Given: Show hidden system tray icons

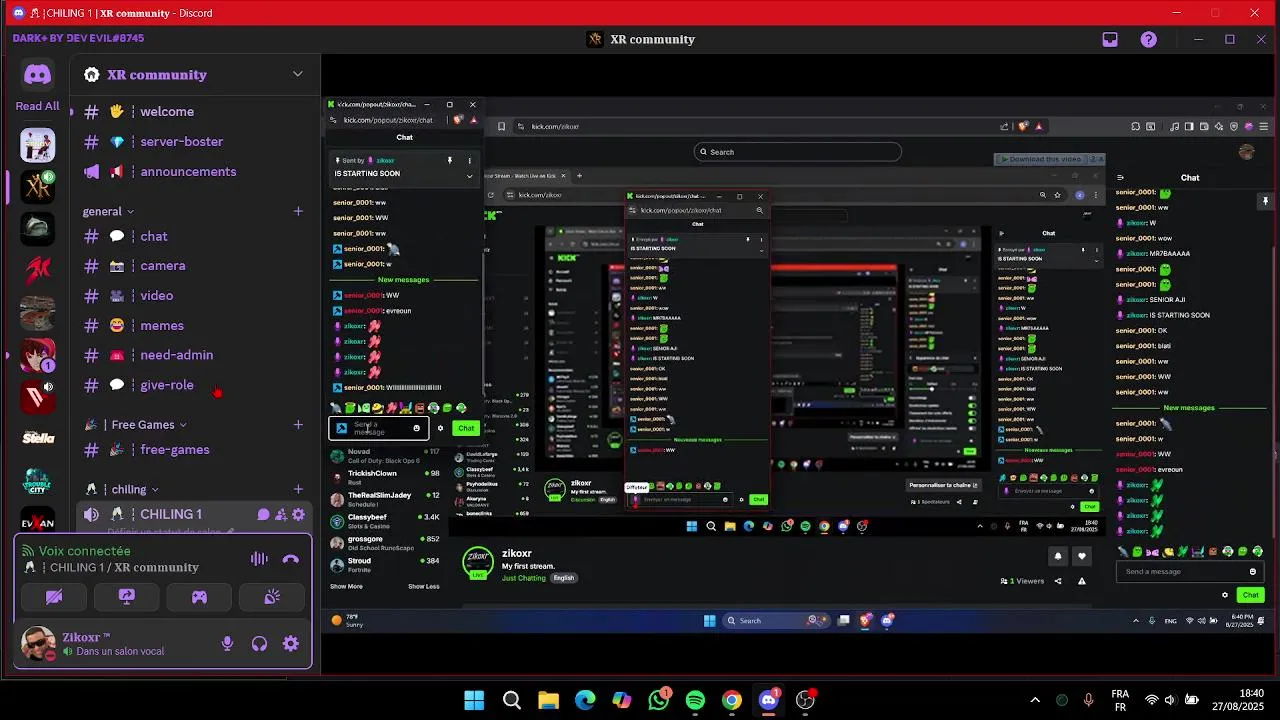Looking at the screenshot, I should click(x=1035, y=700).
